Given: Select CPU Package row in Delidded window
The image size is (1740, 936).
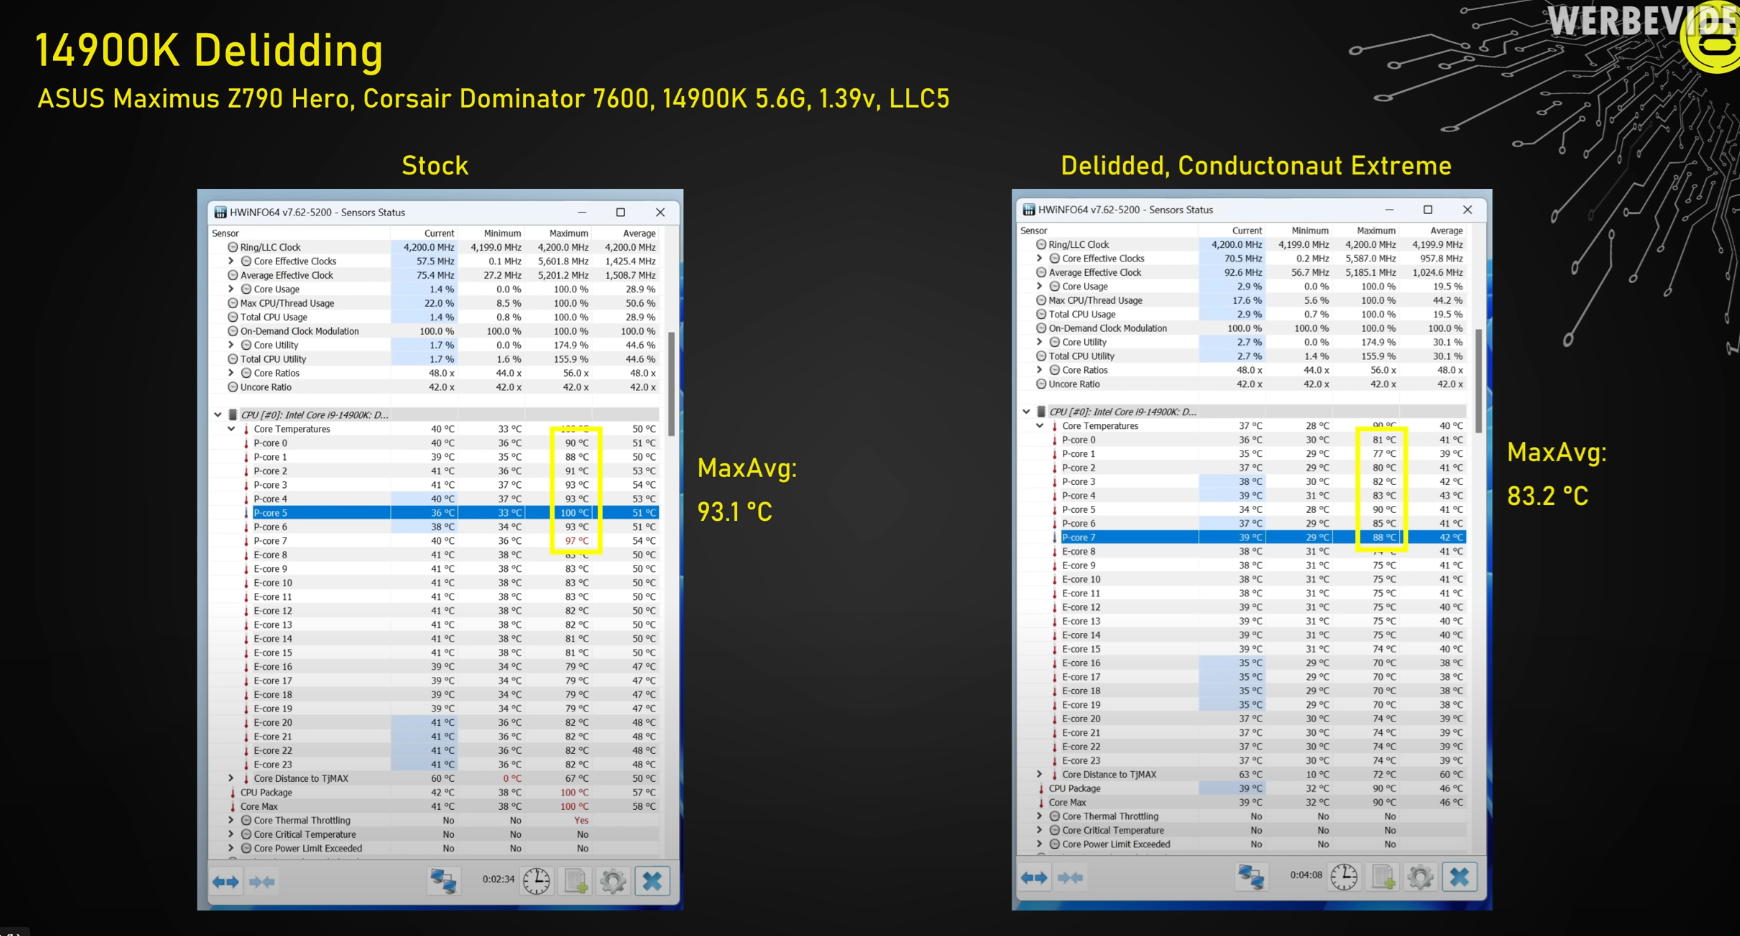Looking at the screenshot, I should tap(1242, 789).
